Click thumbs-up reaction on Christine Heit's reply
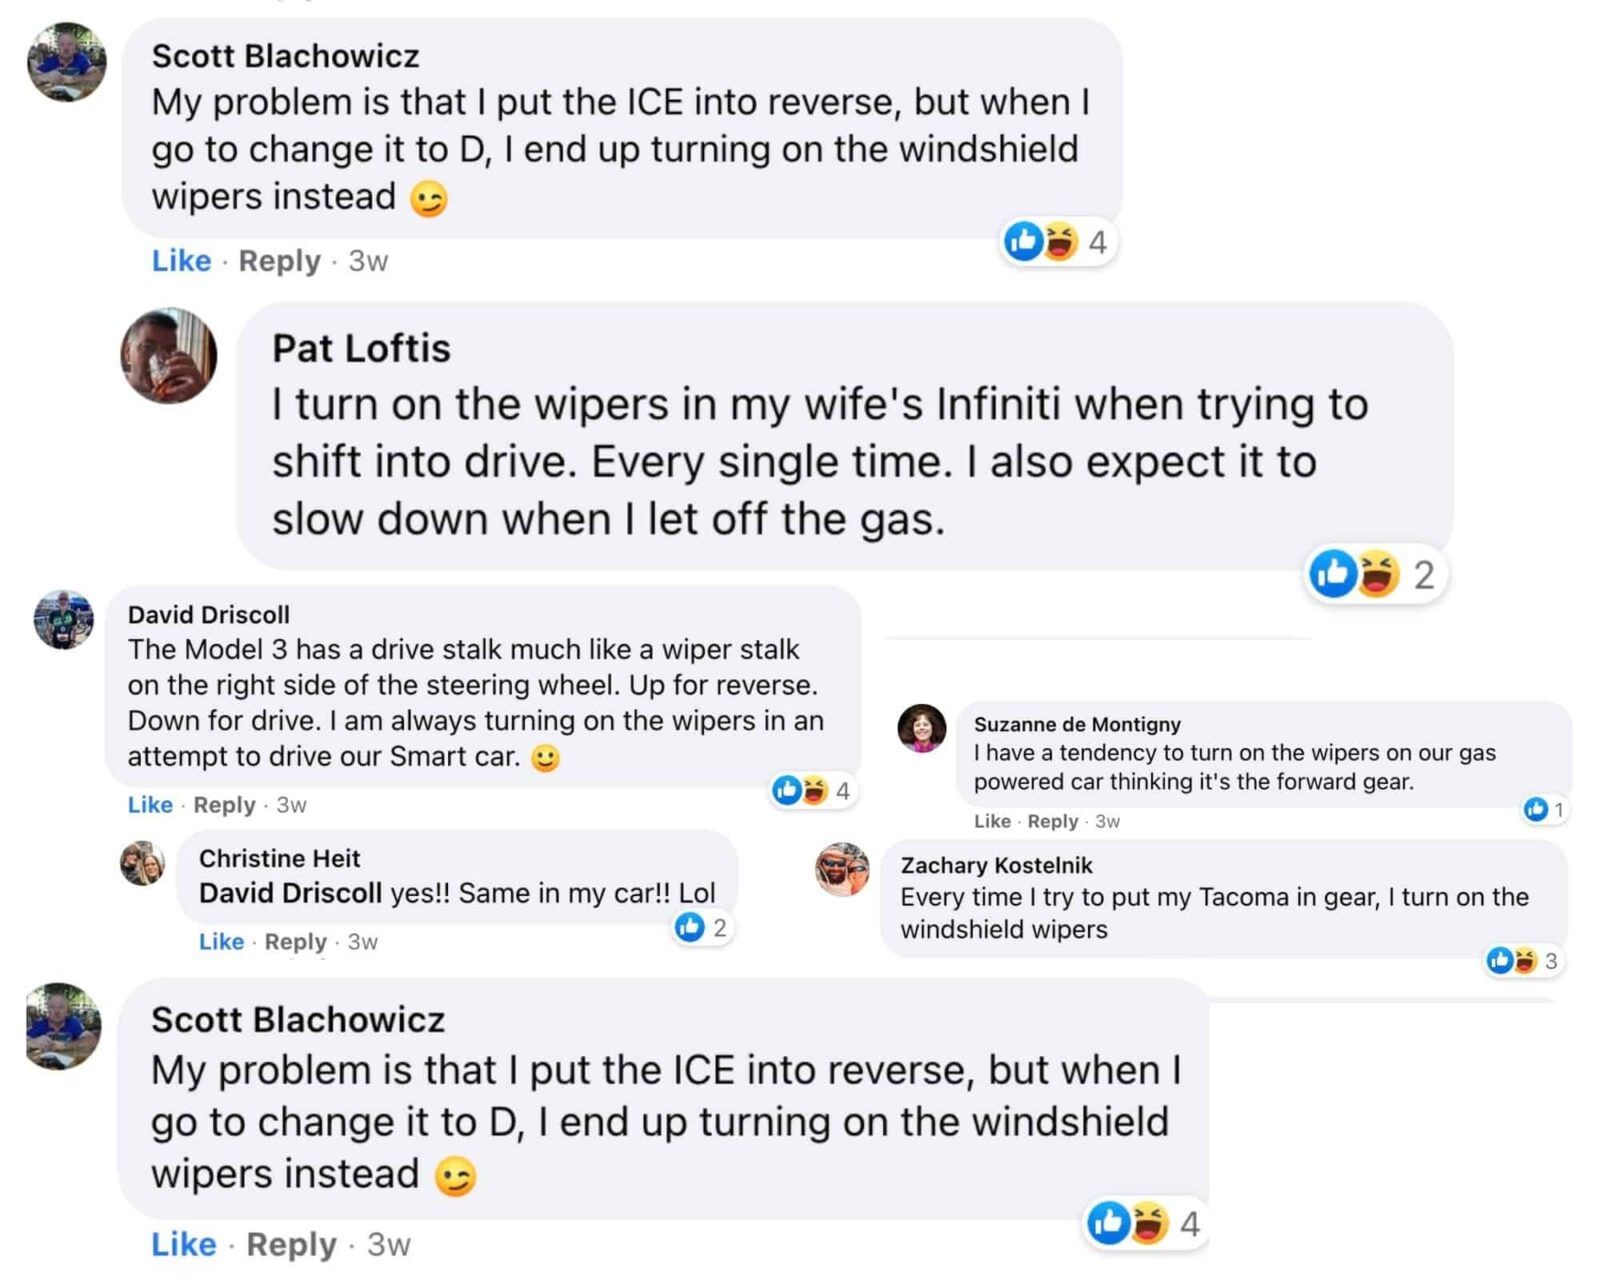 point(690,927)
